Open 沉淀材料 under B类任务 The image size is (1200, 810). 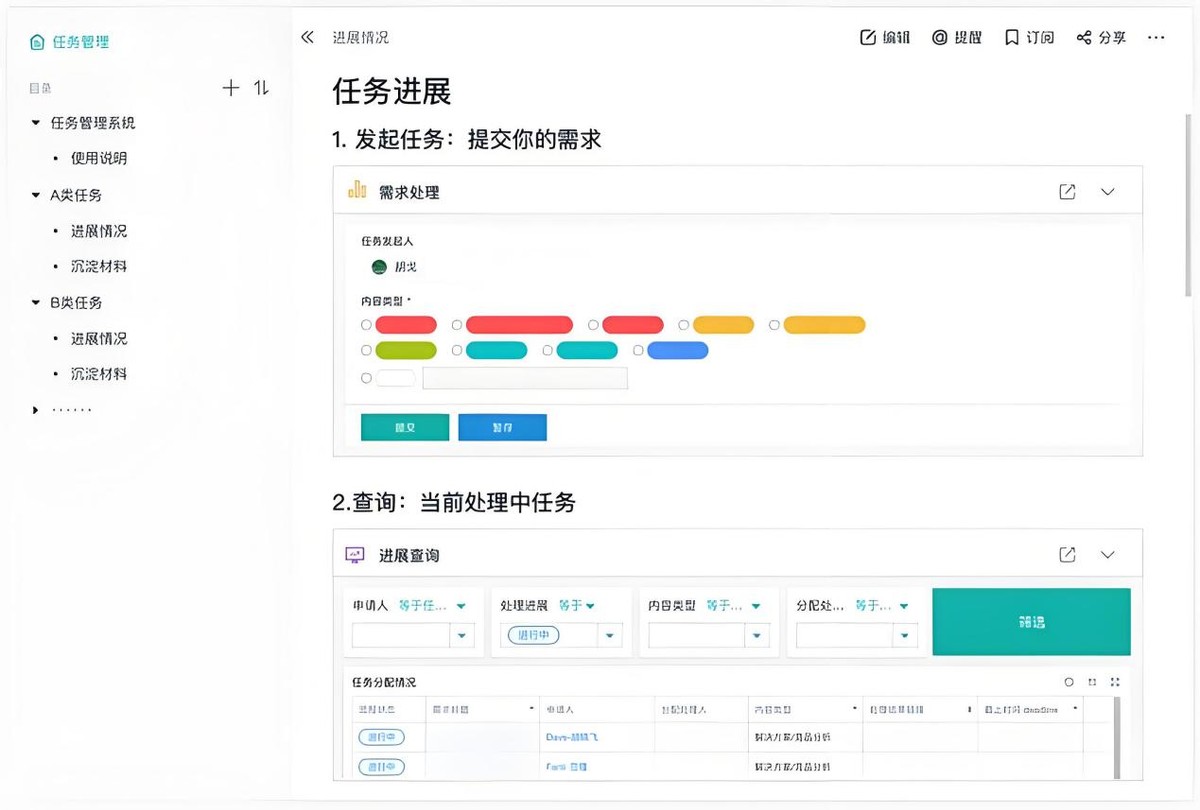(98, 374)
